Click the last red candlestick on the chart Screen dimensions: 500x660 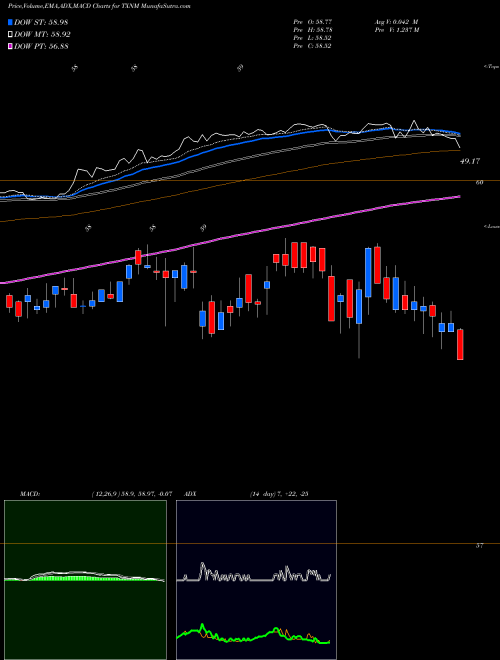click(x=460, y=344)
